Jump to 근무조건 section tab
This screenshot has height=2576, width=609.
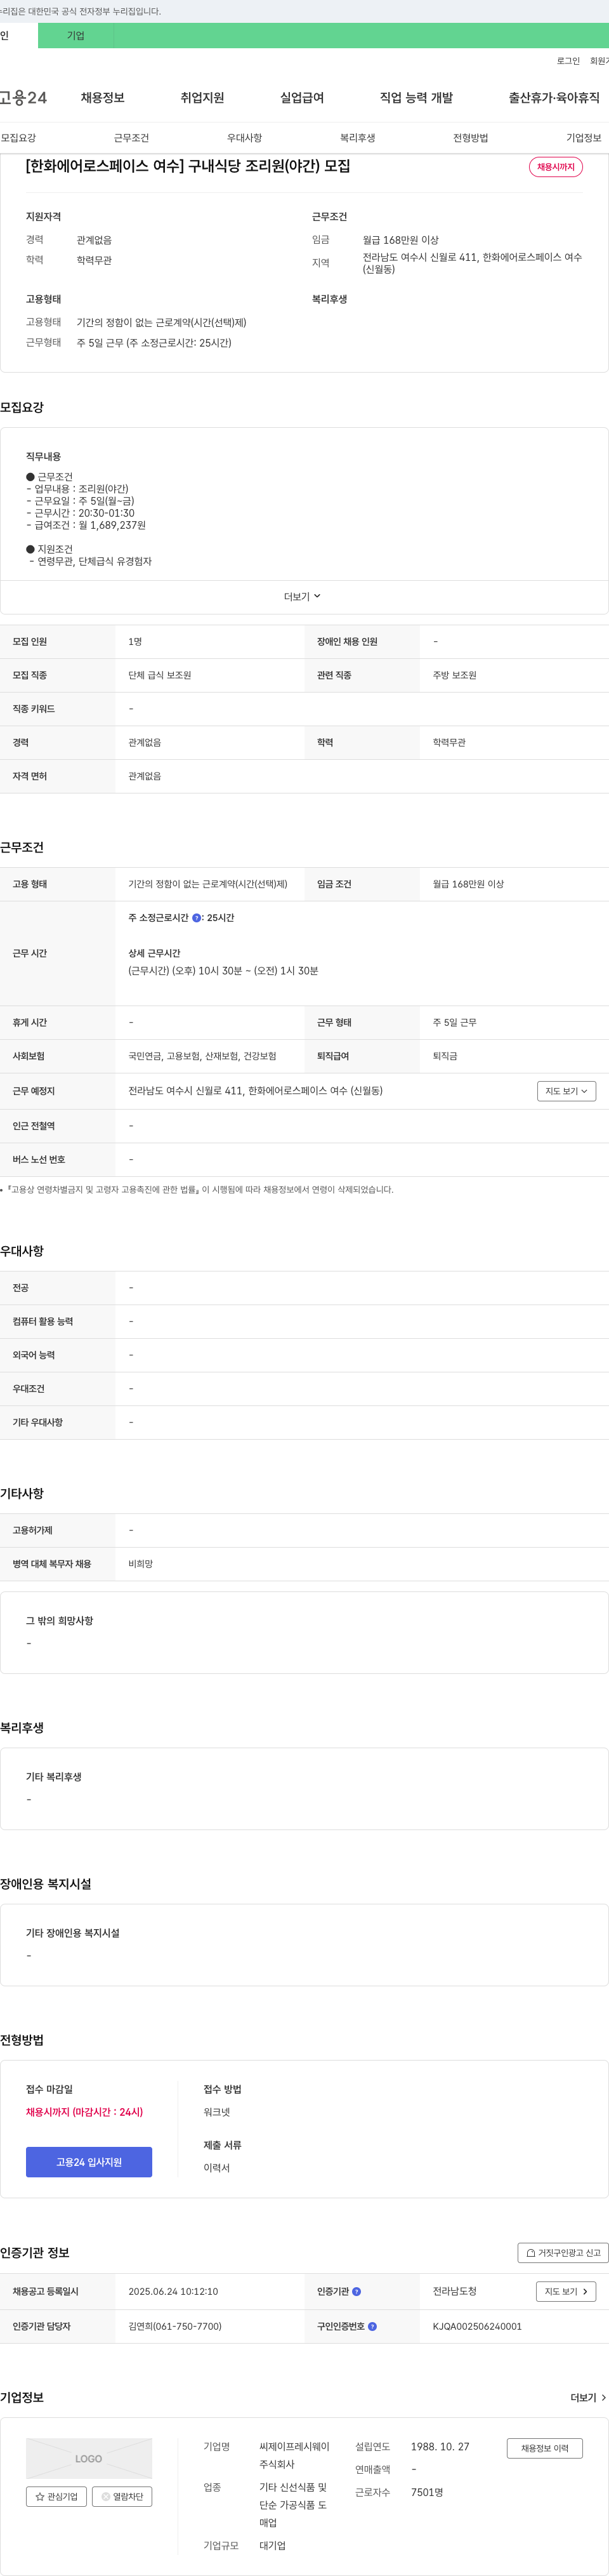(x=131, y=138)
